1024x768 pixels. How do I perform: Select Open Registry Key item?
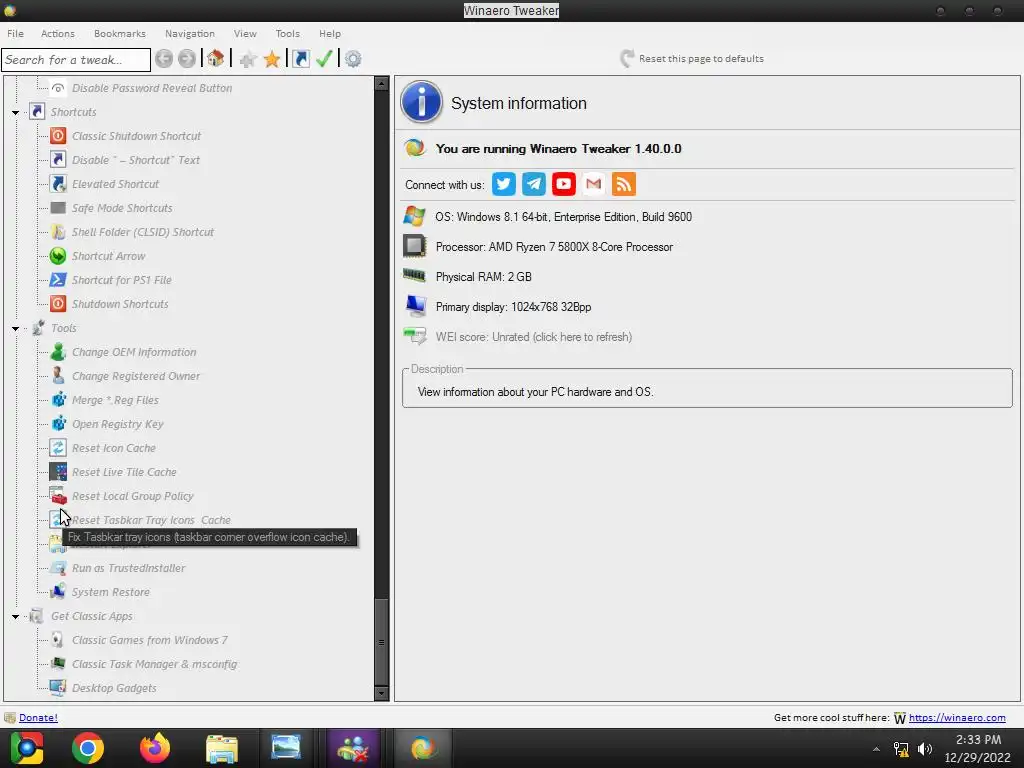pyautogui.click(x=118, y=424)
